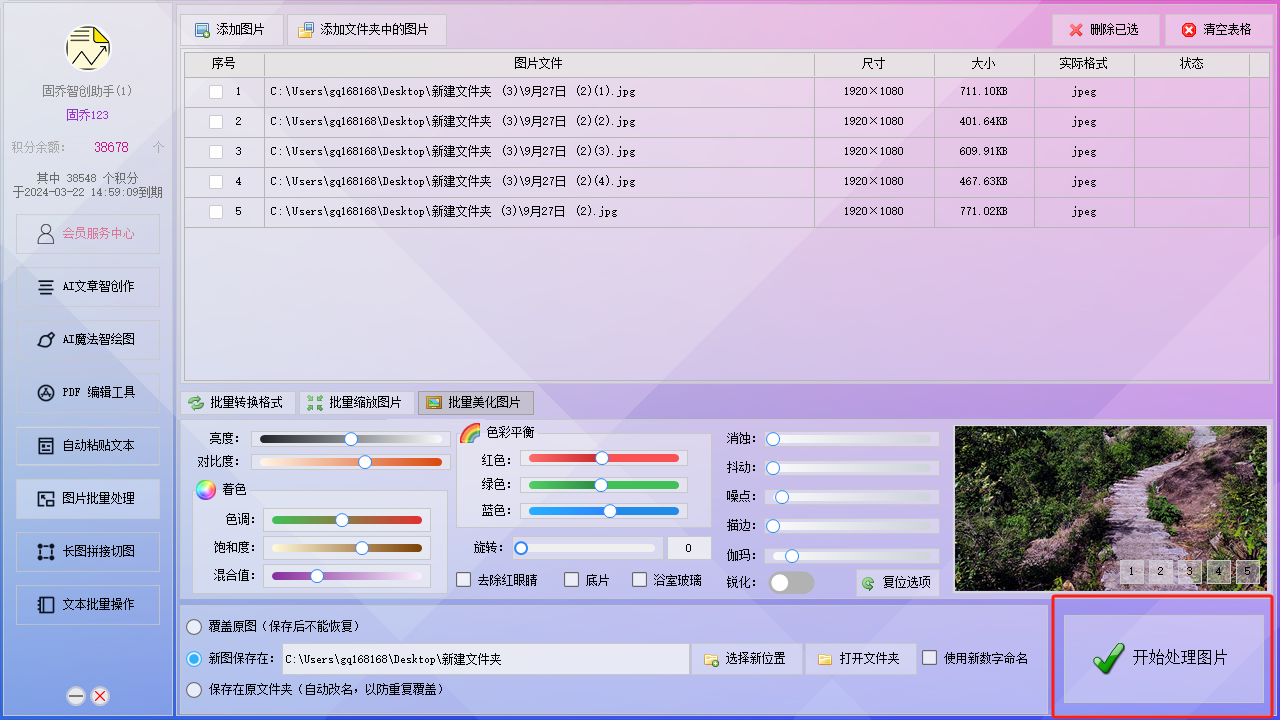
Task: Enable 使用新数字命名 checkbox
Action: (930, 658)
